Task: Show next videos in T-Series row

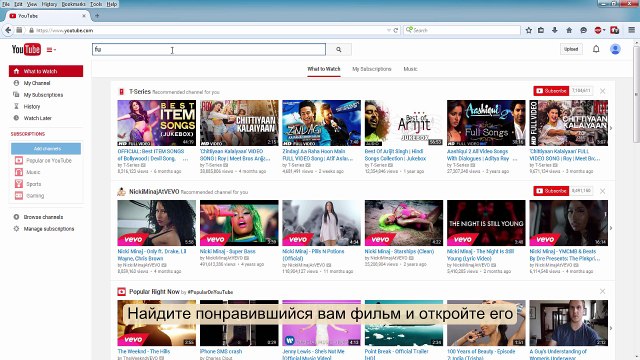Action: click(611, 128)
